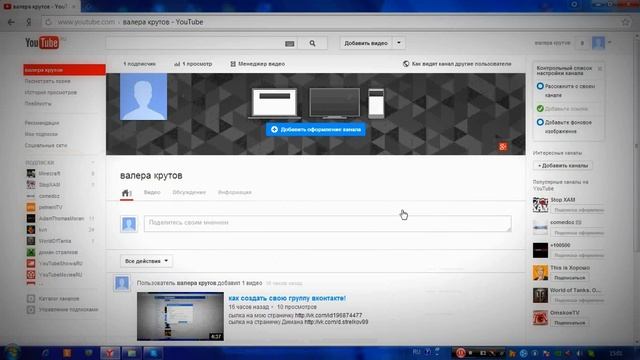Go back with the browser back arrow
Image resolution: width=640 pixels, height=360 pixels.
[x=11, y=22]
